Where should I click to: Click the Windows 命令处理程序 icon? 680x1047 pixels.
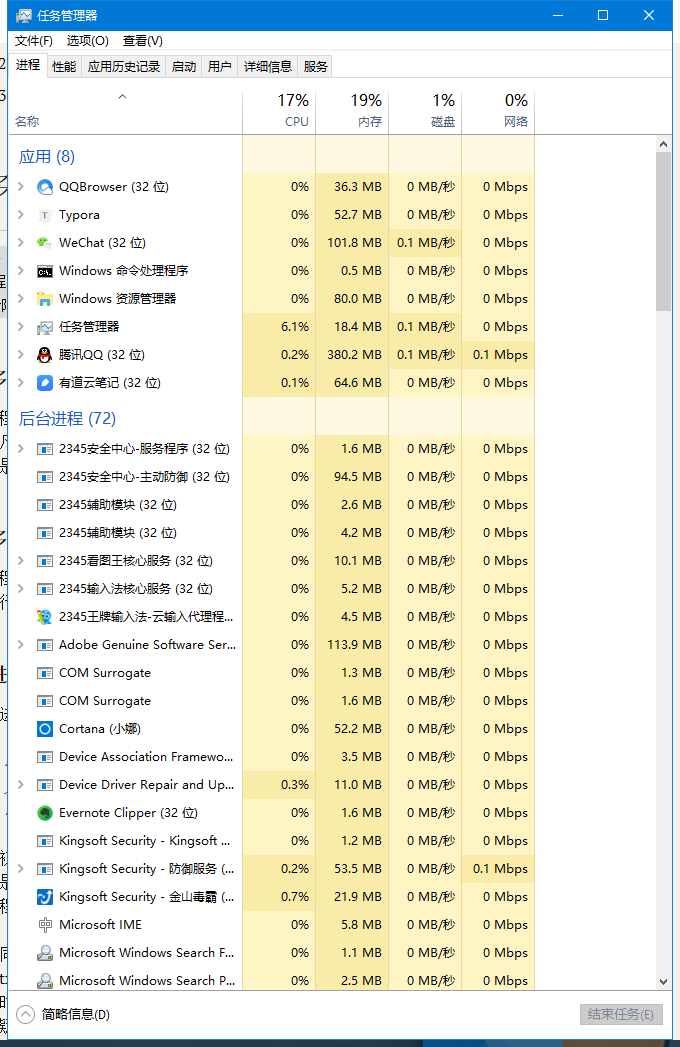pos(45,271)
